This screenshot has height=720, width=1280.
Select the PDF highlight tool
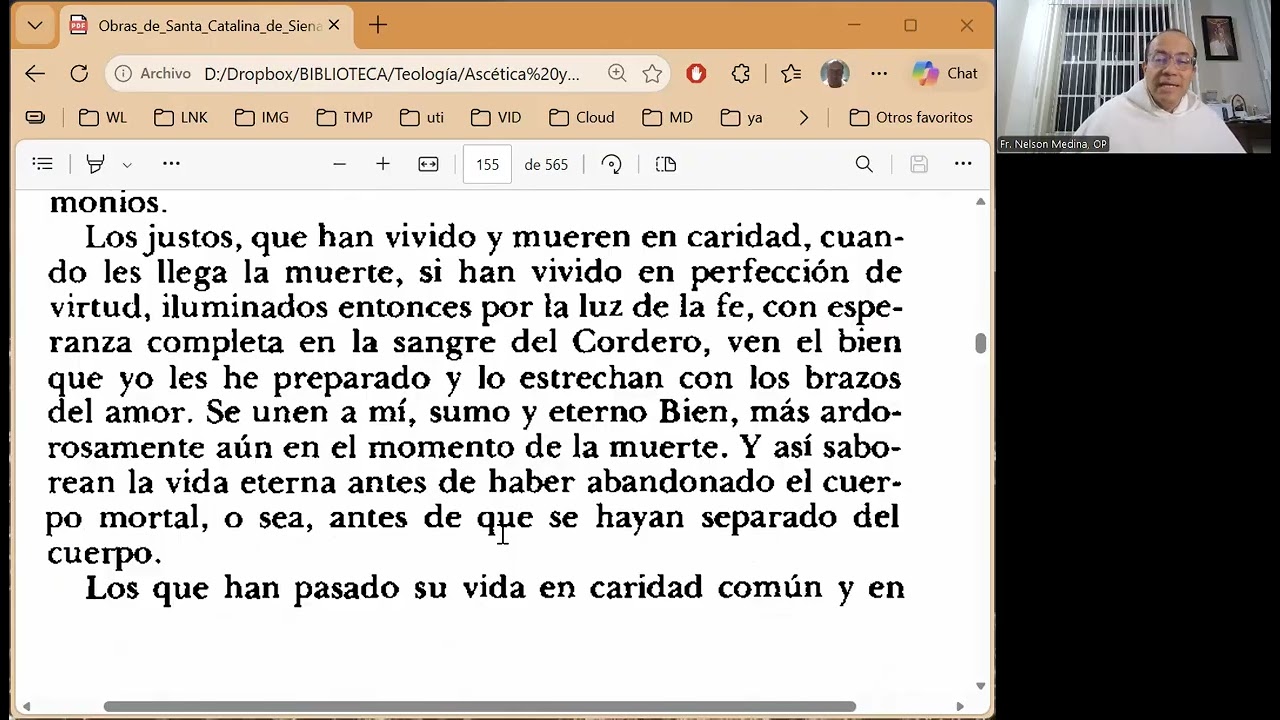click(95, 164)
